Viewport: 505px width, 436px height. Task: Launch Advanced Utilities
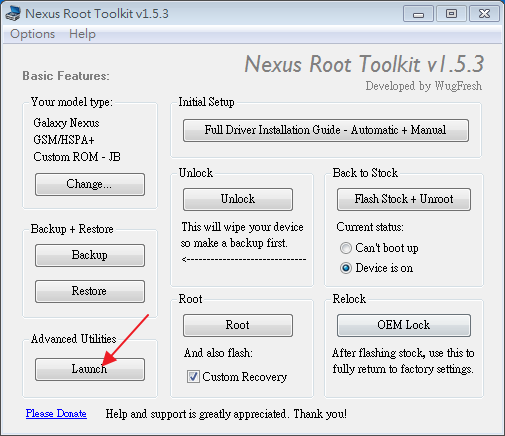(90, 369)
